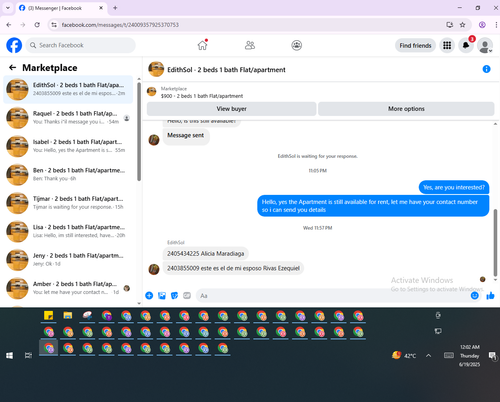Click 'Yes, are you interested?' message bubble

454,187
